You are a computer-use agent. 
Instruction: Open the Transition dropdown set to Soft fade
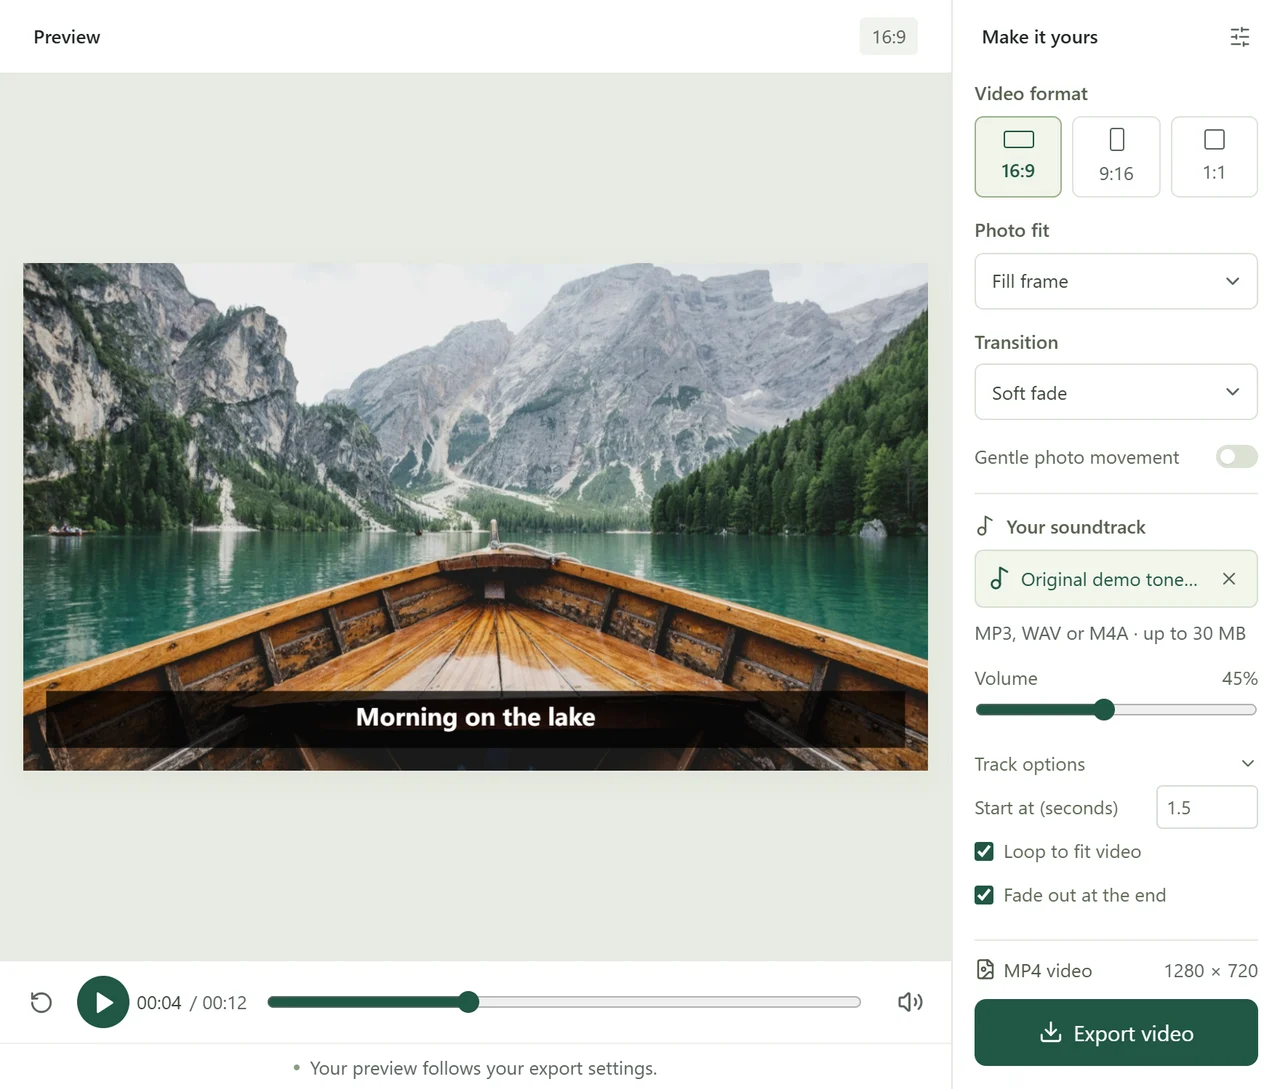click(1116, 392)
